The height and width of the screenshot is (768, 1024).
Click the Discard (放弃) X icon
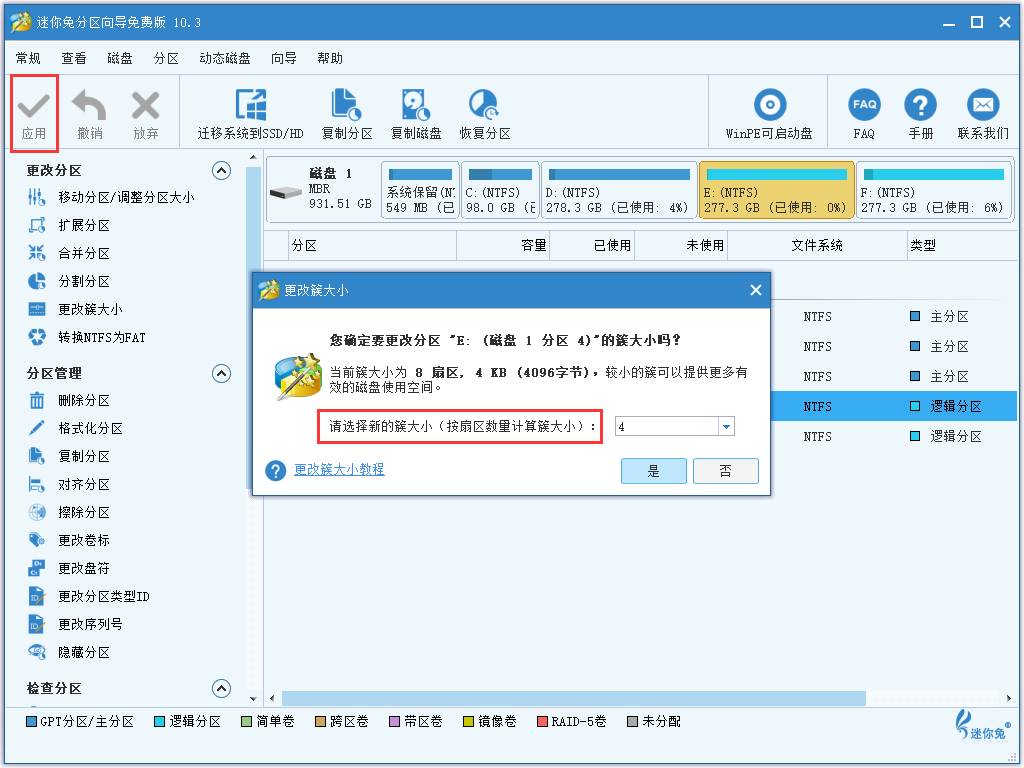coord(145,105)
